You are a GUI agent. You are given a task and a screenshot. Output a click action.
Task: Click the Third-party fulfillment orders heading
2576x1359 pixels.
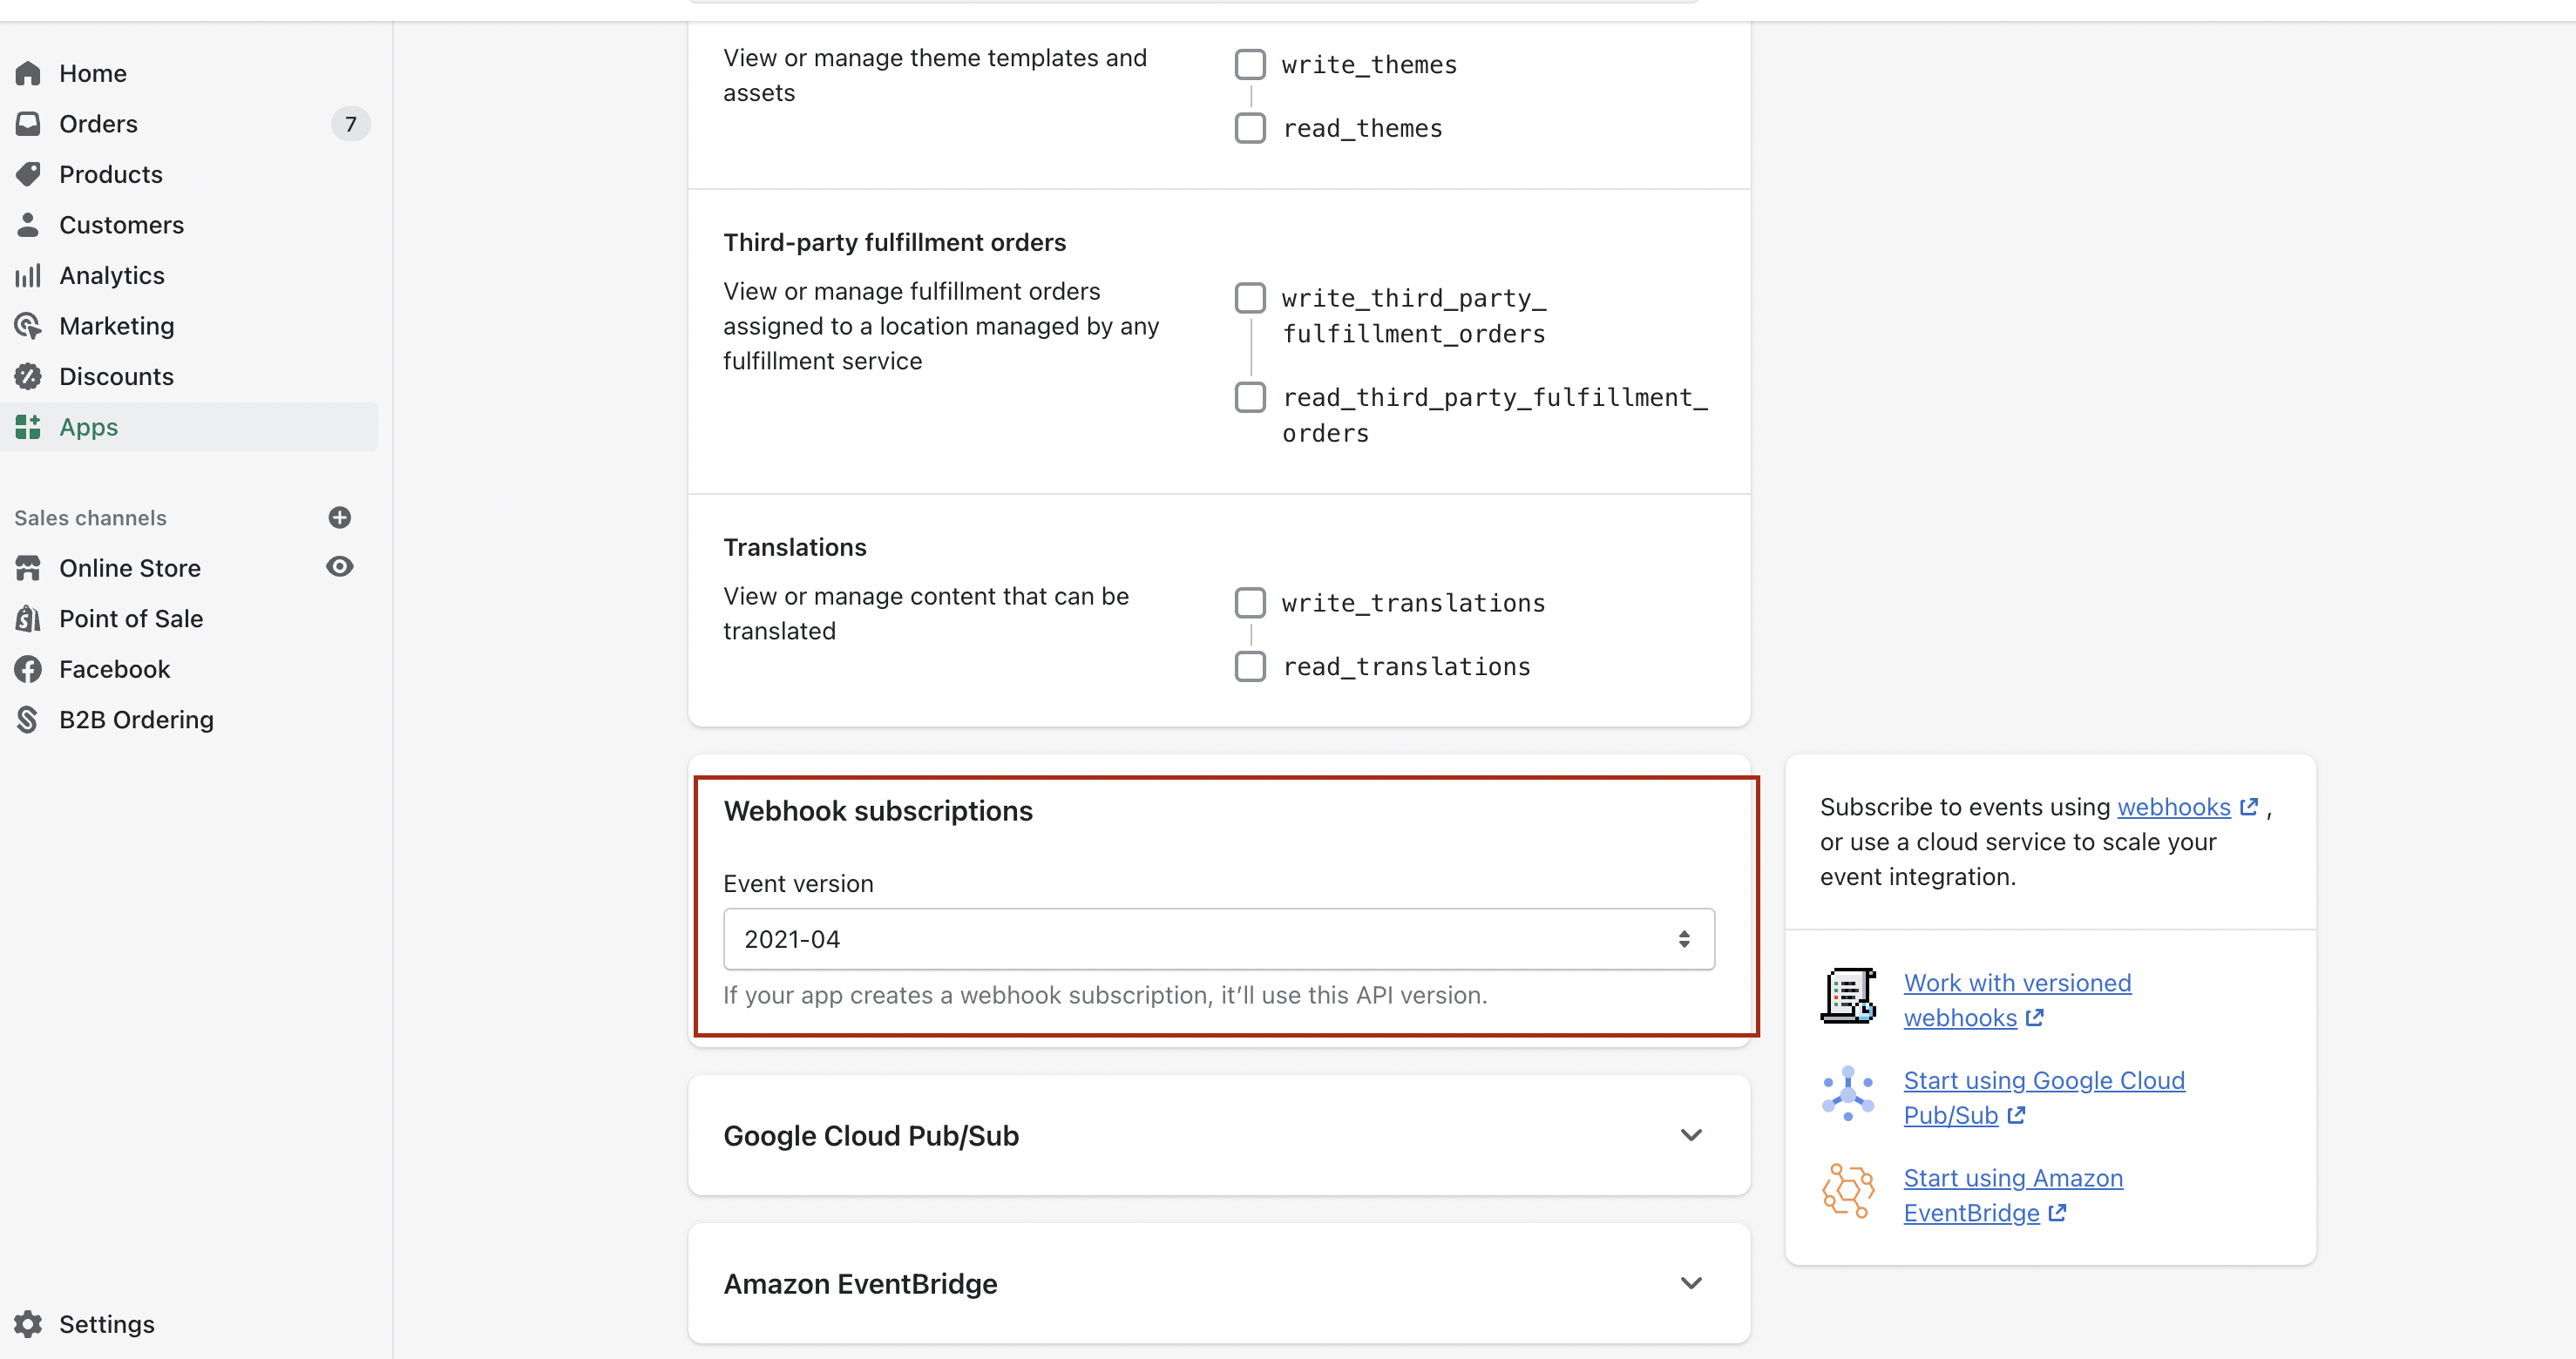pyautogui.click(x=894, y=242)
